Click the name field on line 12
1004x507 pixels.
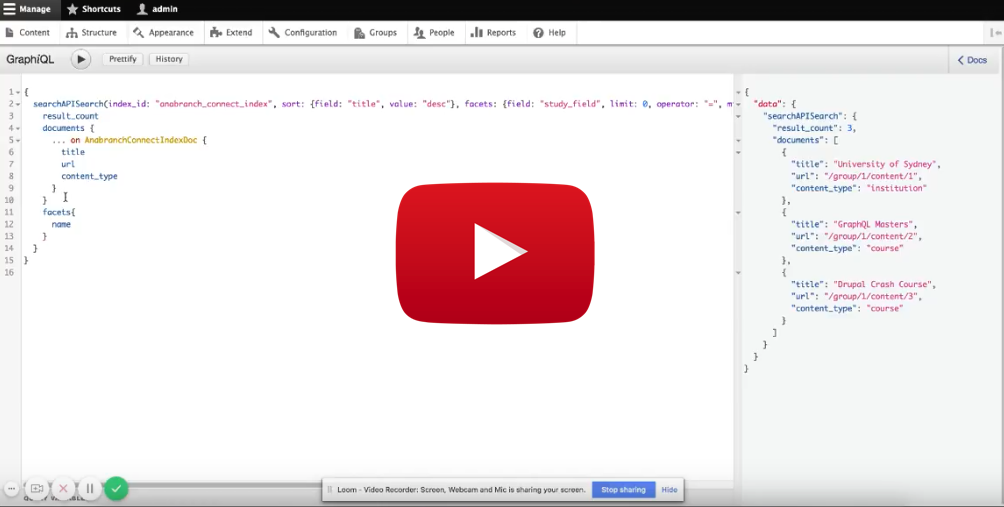(61, 224)
